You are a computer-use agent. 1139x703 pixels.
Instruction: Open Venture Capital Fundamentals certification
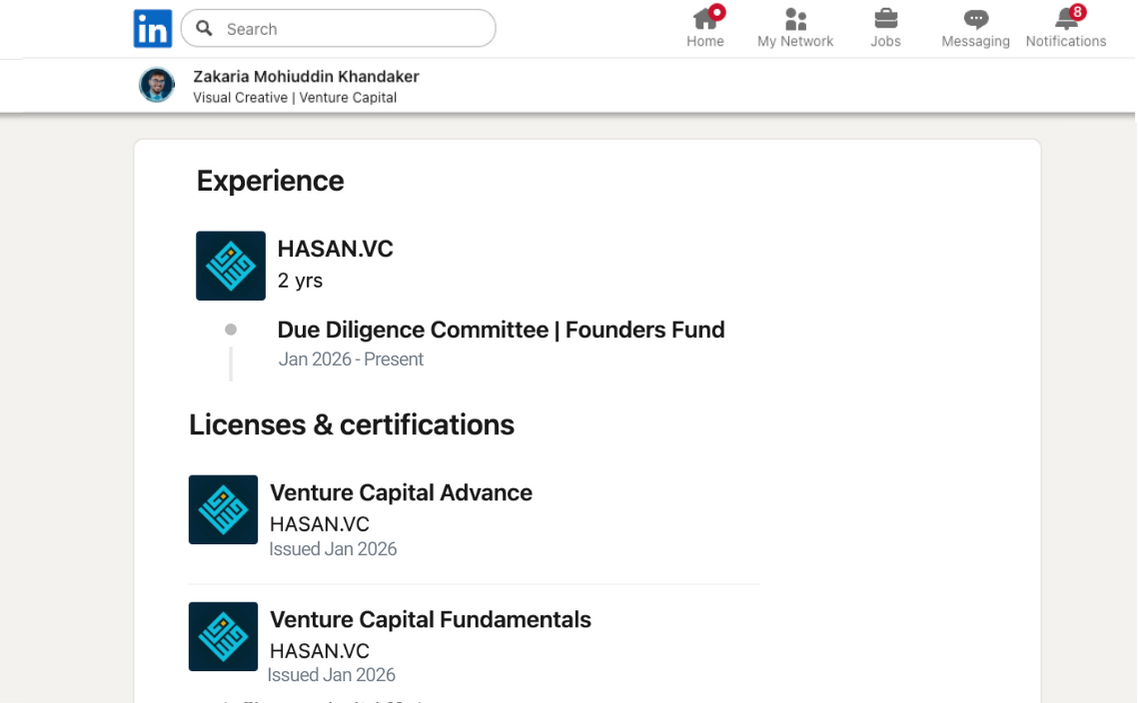[x=430, y=620]
